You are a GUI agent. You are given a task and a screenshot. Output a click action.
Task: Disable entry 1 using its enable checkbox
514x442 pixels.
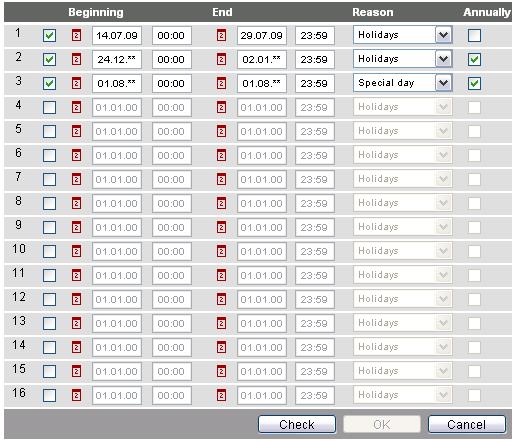pos(49,35)
